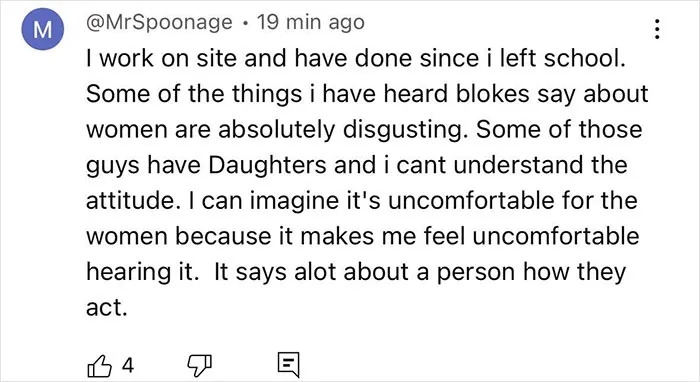This screenshot has height=382, width=700.
Task: Like the comment with thumbs-up icon
Action: point(99,366)
